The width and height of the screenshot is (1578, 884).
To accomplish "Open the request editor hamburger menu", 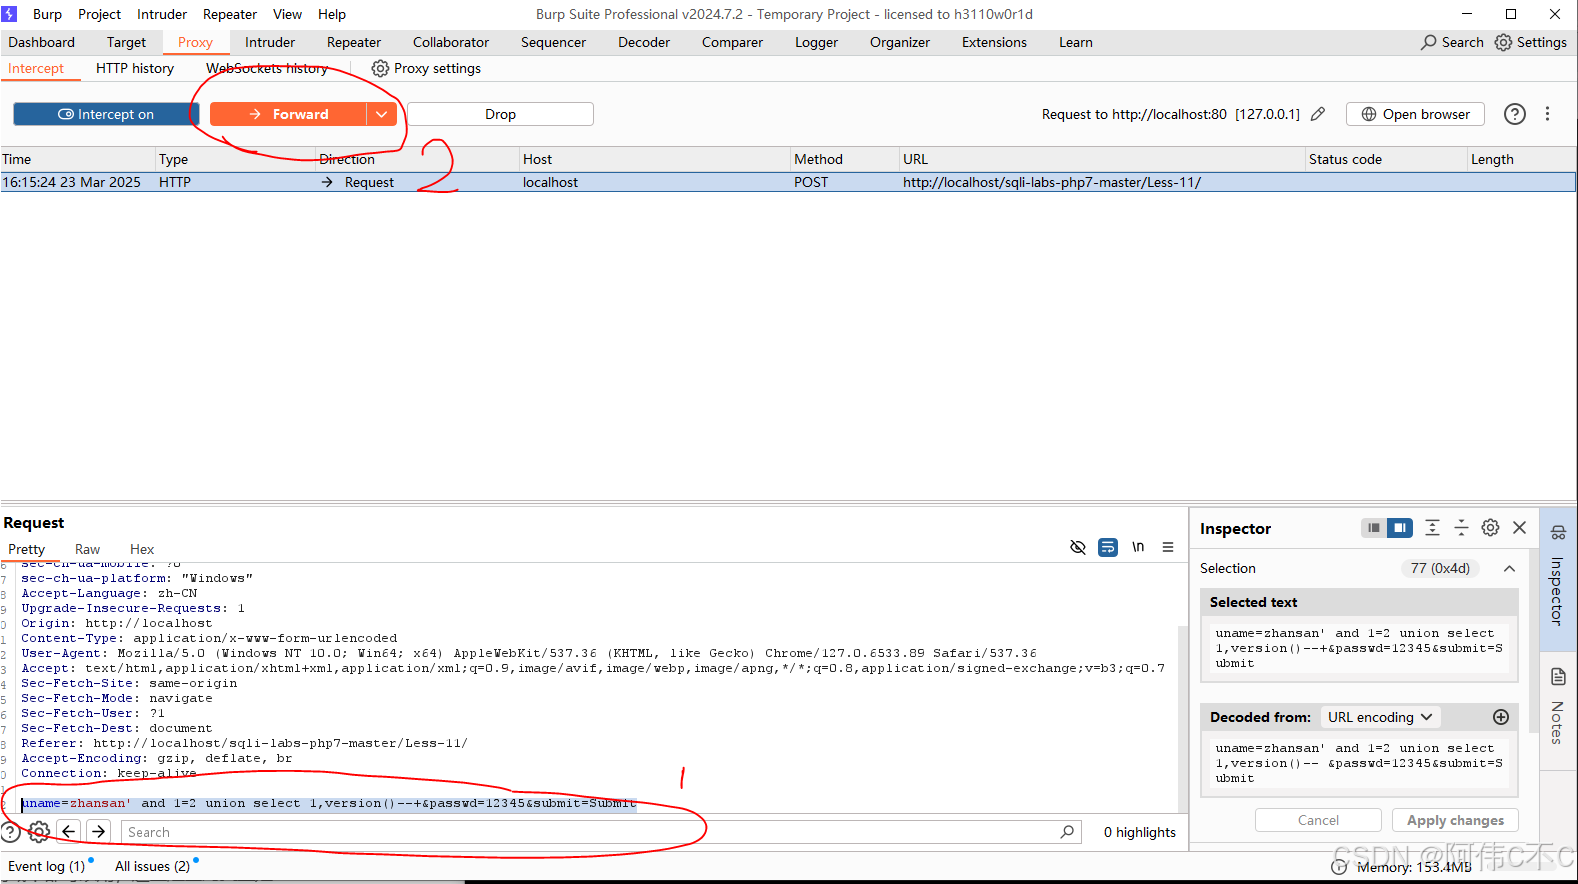I will pyautogui.click(x=1168, y=547).
